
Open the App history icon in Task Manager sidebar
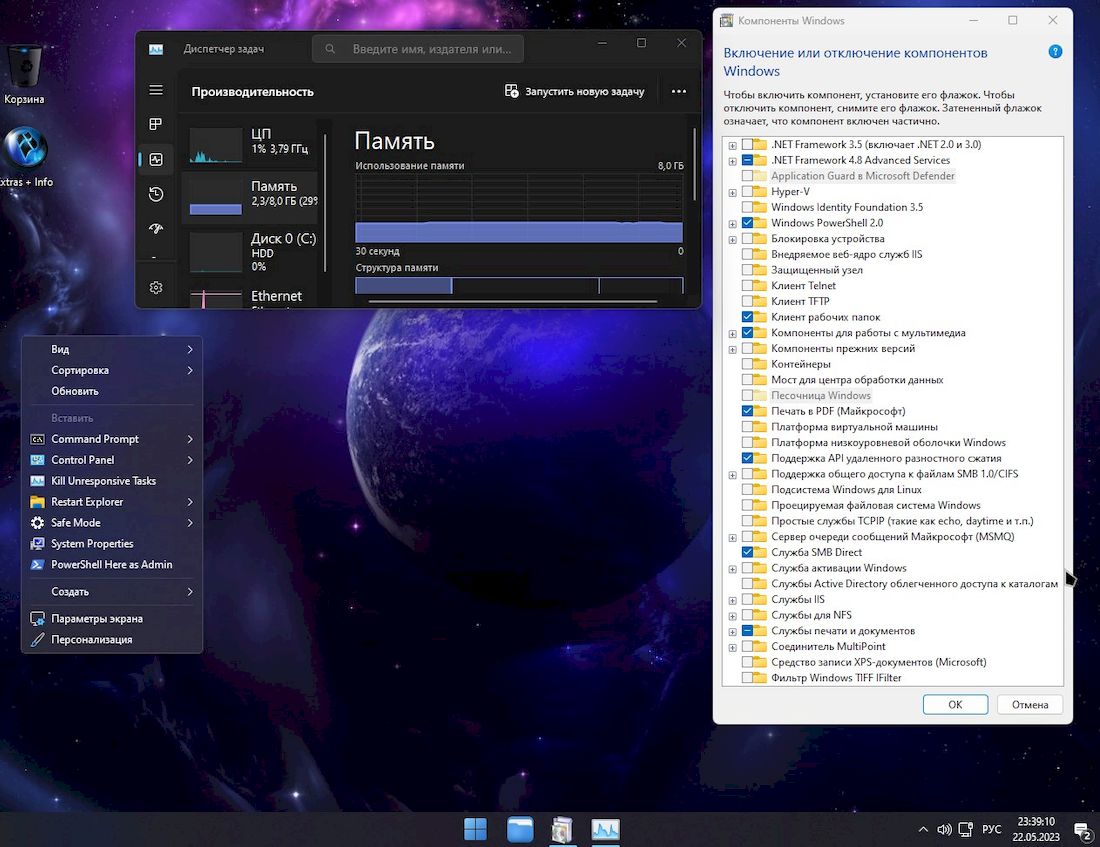pos(156,194)
